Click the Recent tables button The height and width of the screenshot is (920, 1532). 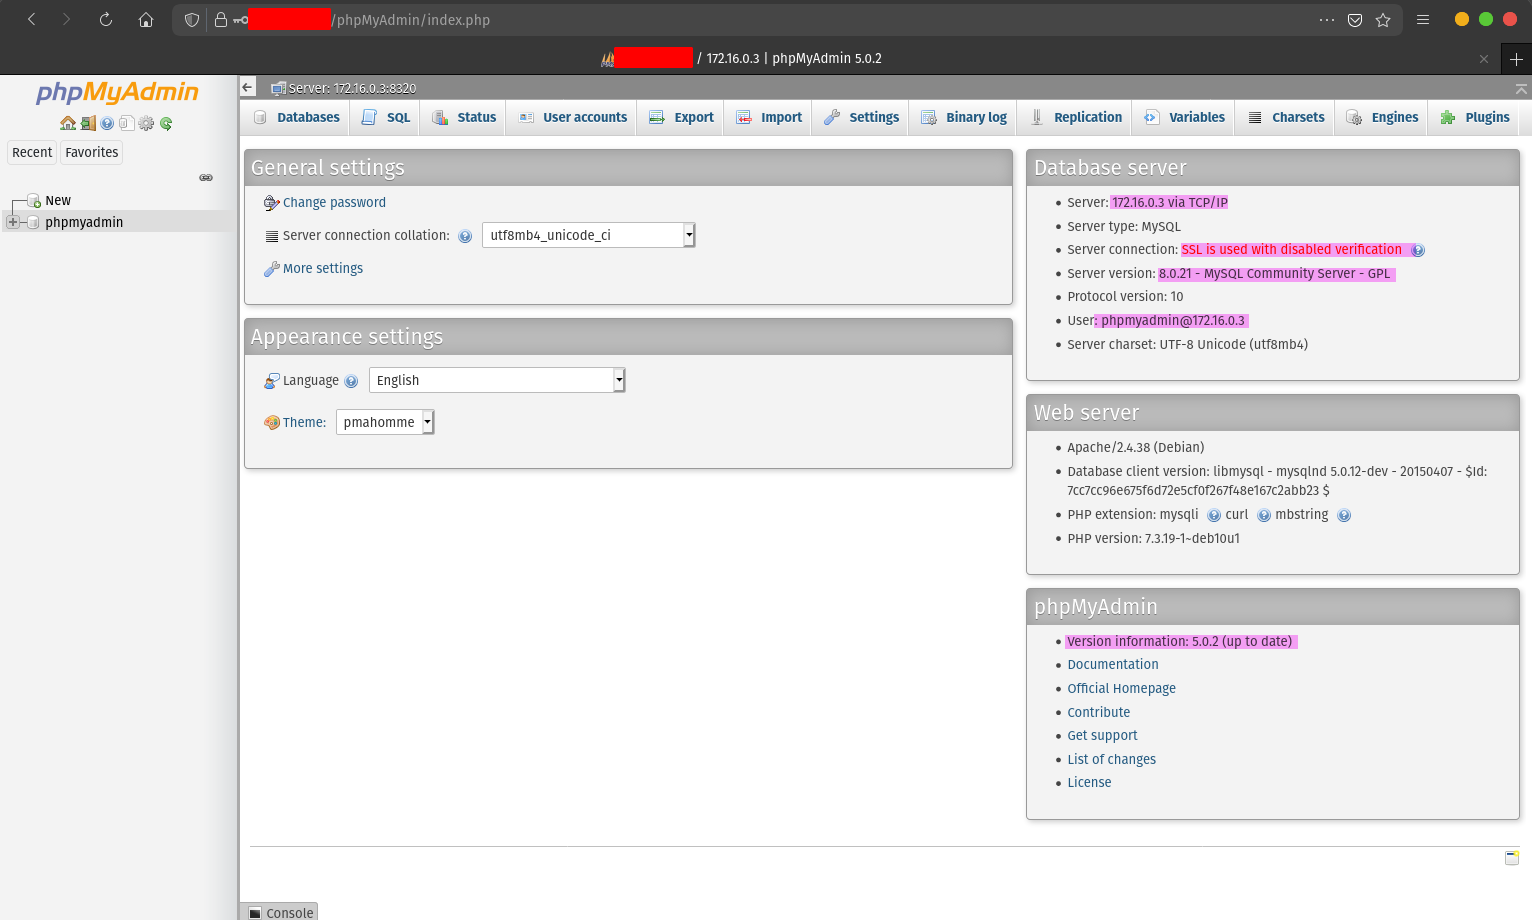32,152
